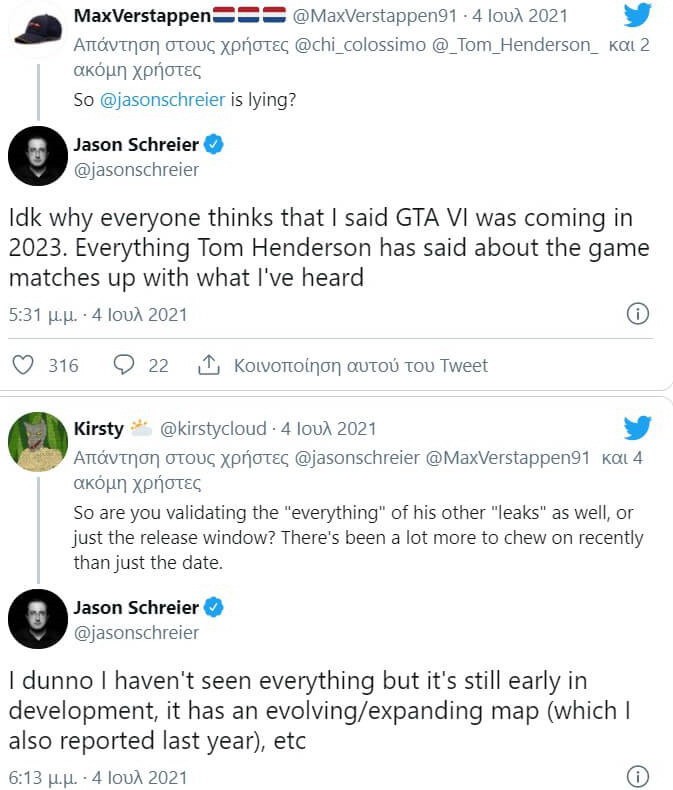Viewport: 673px width, 790px height.
Task: Open replies on the GTA VI tweet
Action: pos(124,365)
